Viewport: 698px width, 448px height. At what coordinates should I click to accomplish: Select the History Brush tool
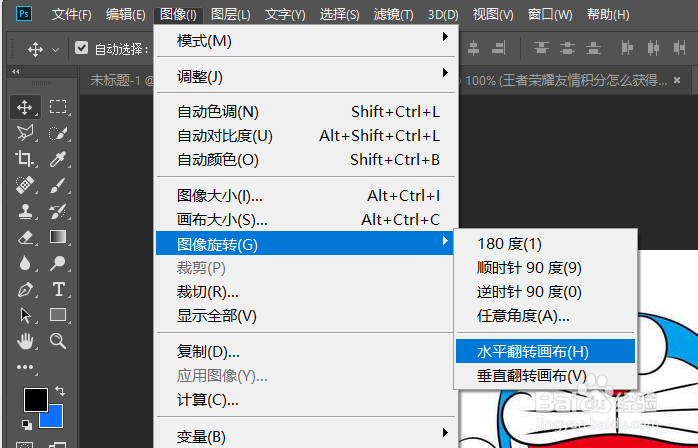pyautogui.click(x=58, y=211)
